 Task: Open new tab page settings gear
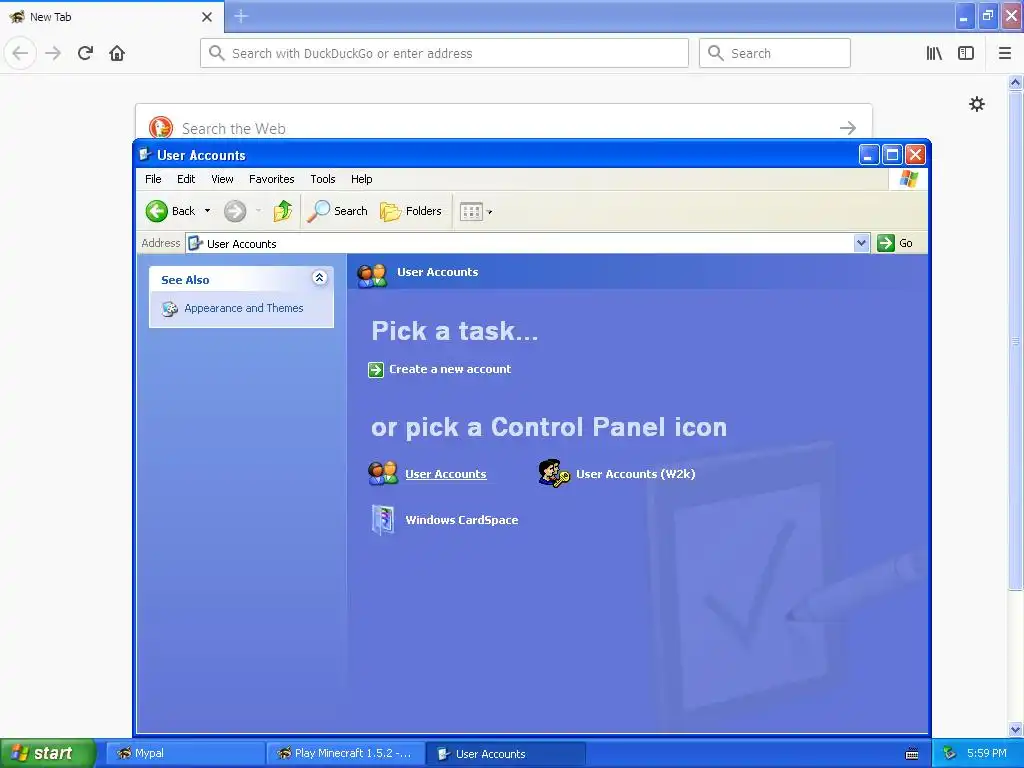977,104
